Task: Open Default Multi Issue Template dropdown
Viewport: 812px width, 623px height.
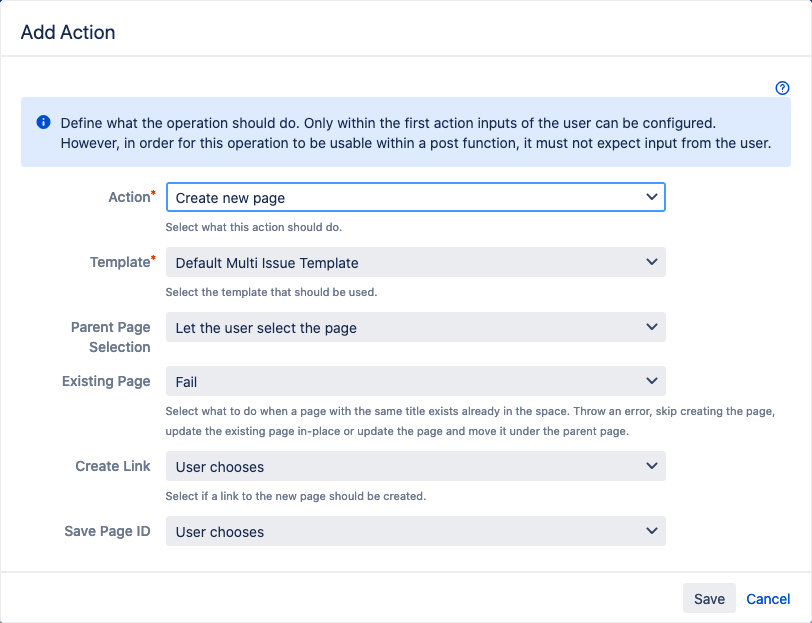Action: click(x=415, y=262)
